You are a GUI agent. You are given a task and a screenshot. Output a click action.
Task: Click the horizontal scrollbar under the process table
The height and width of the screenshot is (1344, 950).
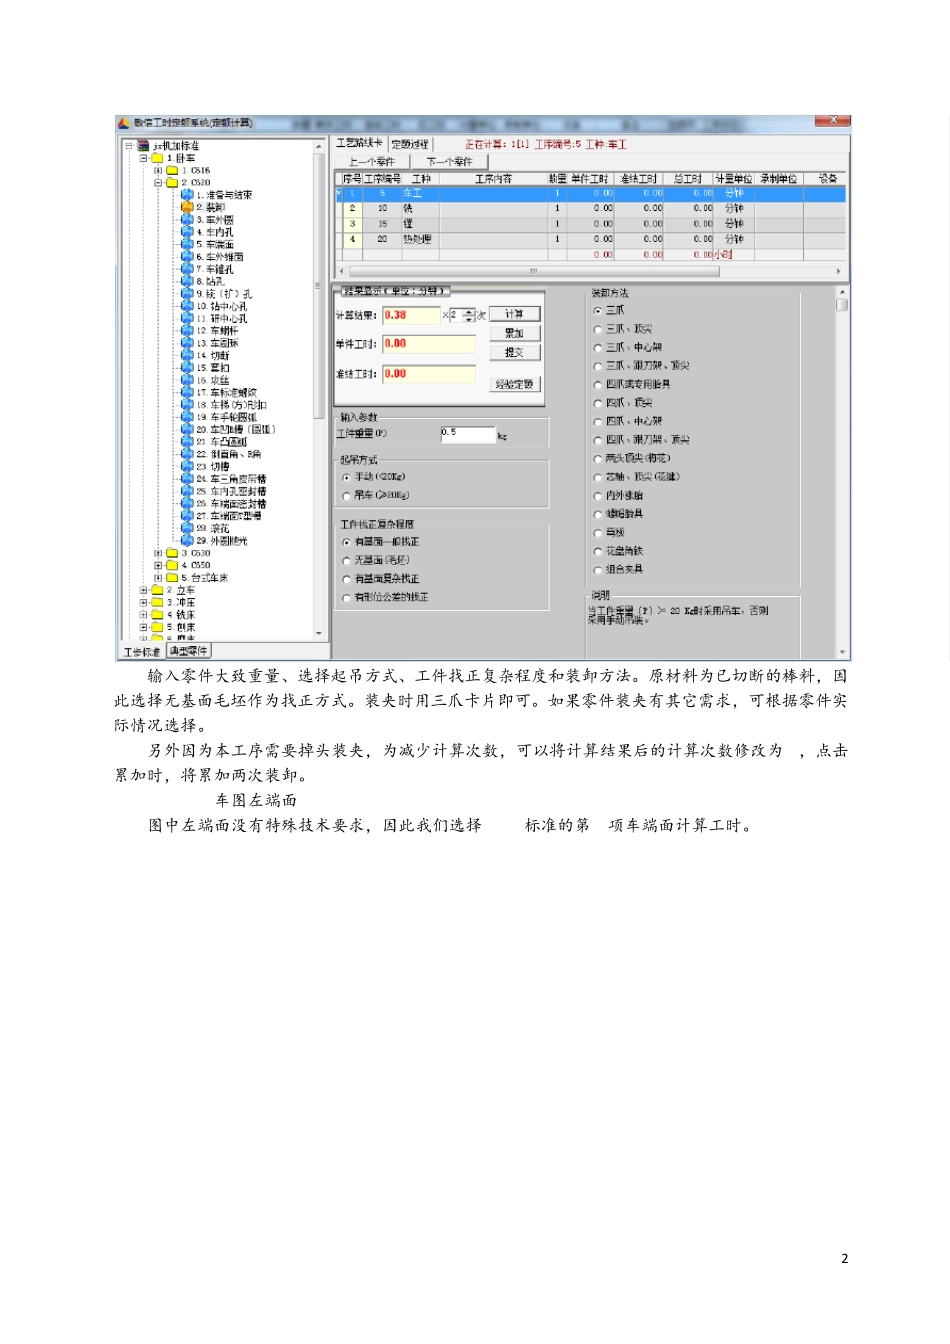pos(590,271)
